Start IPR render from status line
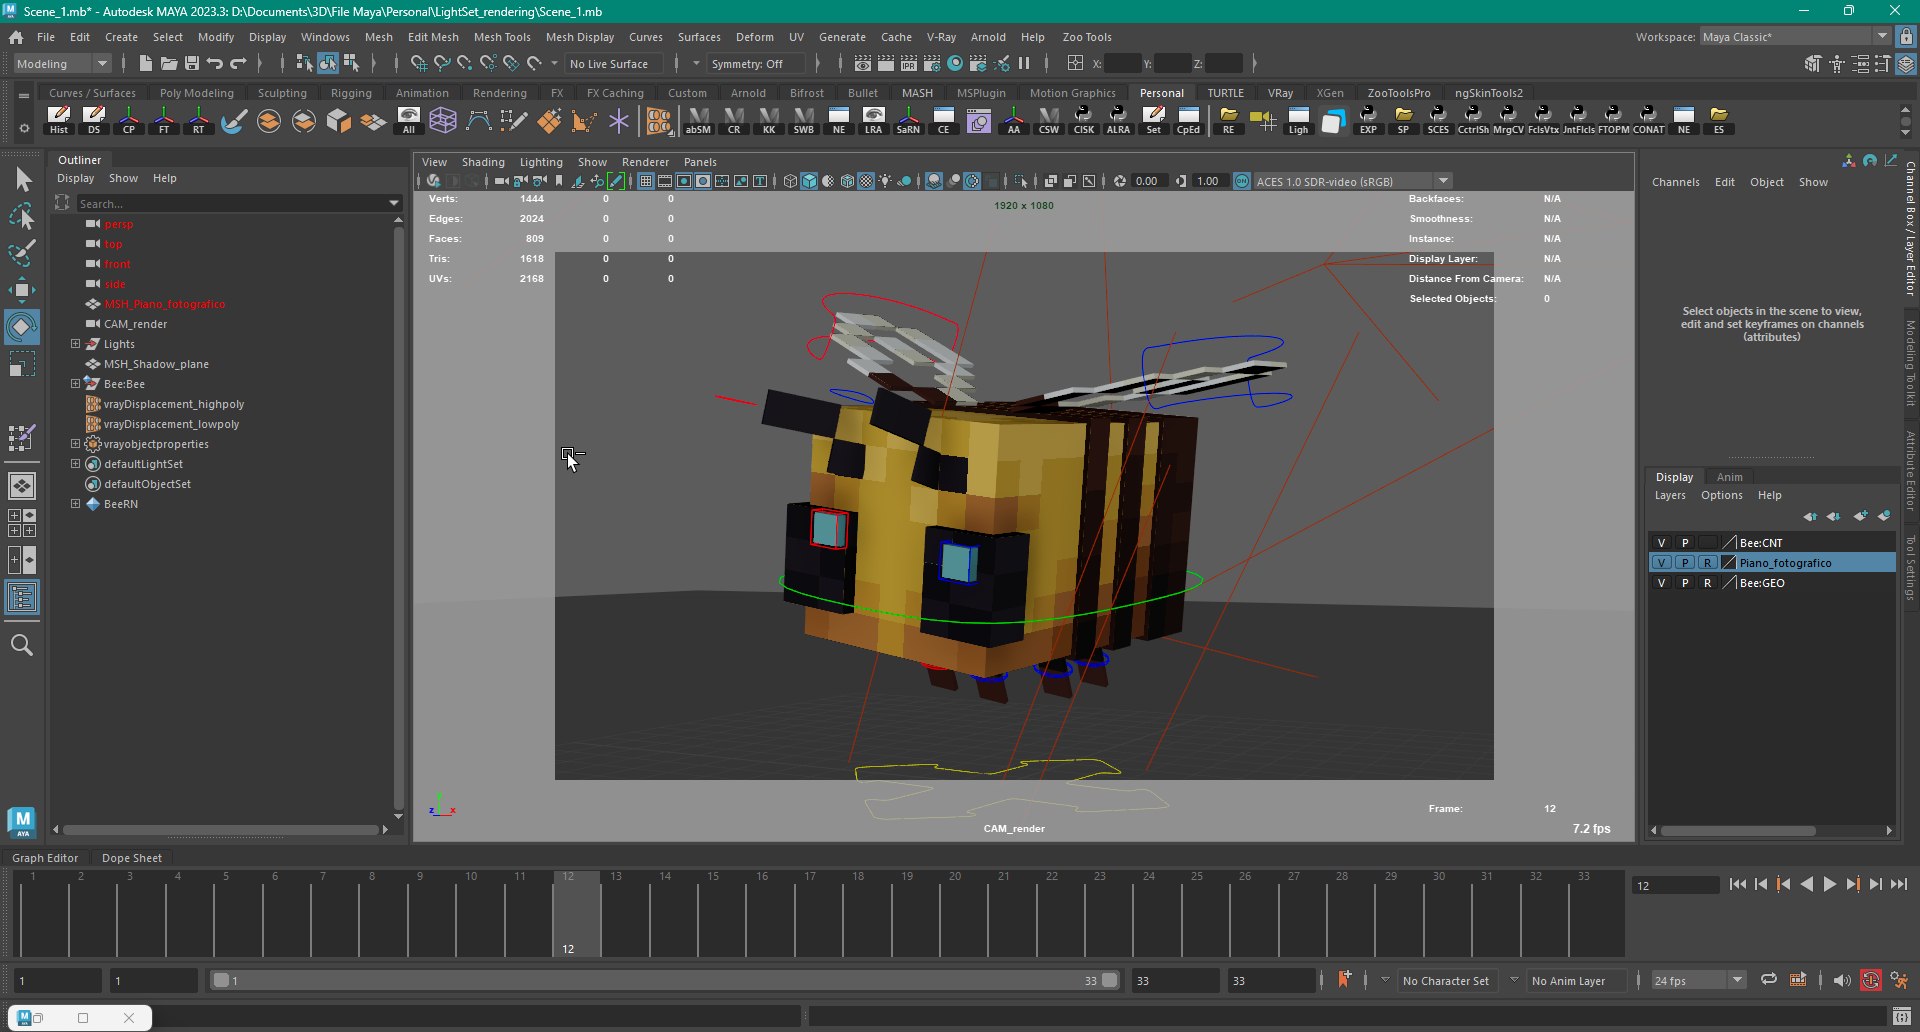This screenshot has height=1032, width=1920. (x=908, y=64)
